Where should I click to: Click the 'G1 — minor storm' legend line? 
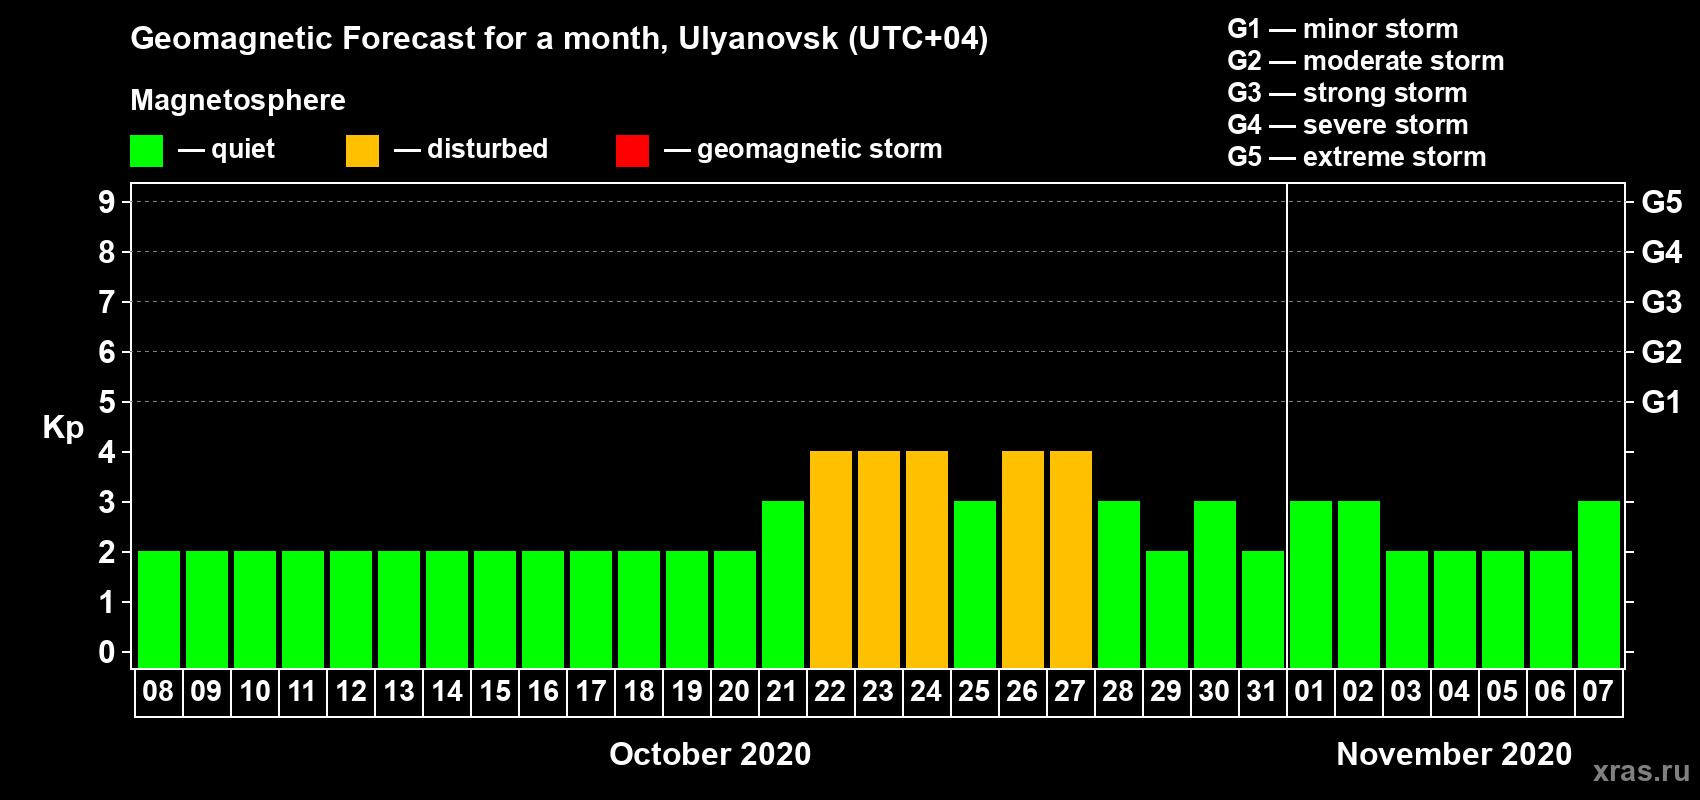(1343, 29)
